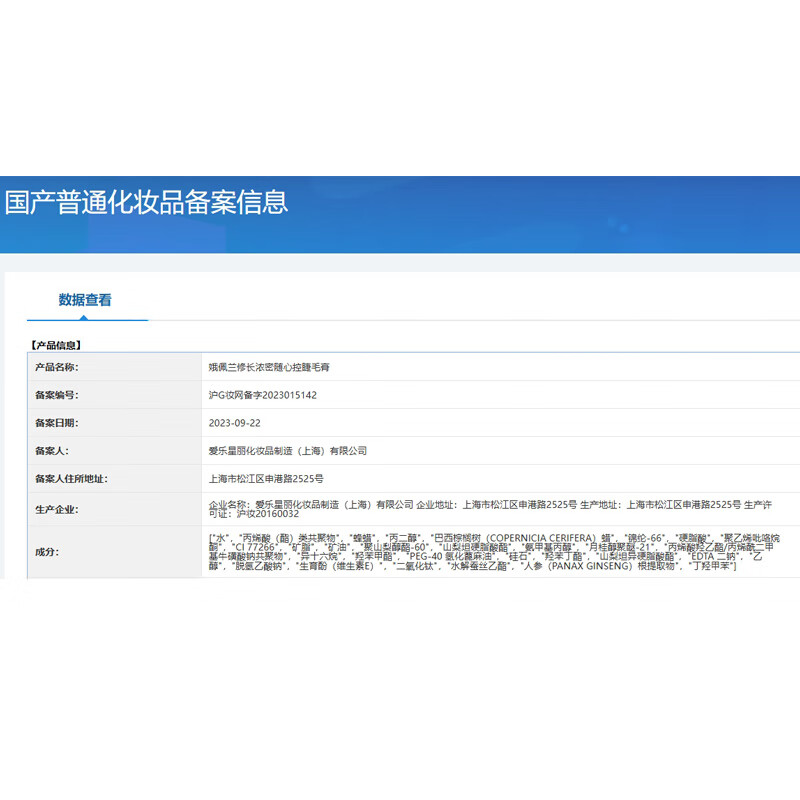Image resolution: width=800 pixels, height=800 pixels.
Task: Click the 备案编号 row label
Action: tap(56, 395)
